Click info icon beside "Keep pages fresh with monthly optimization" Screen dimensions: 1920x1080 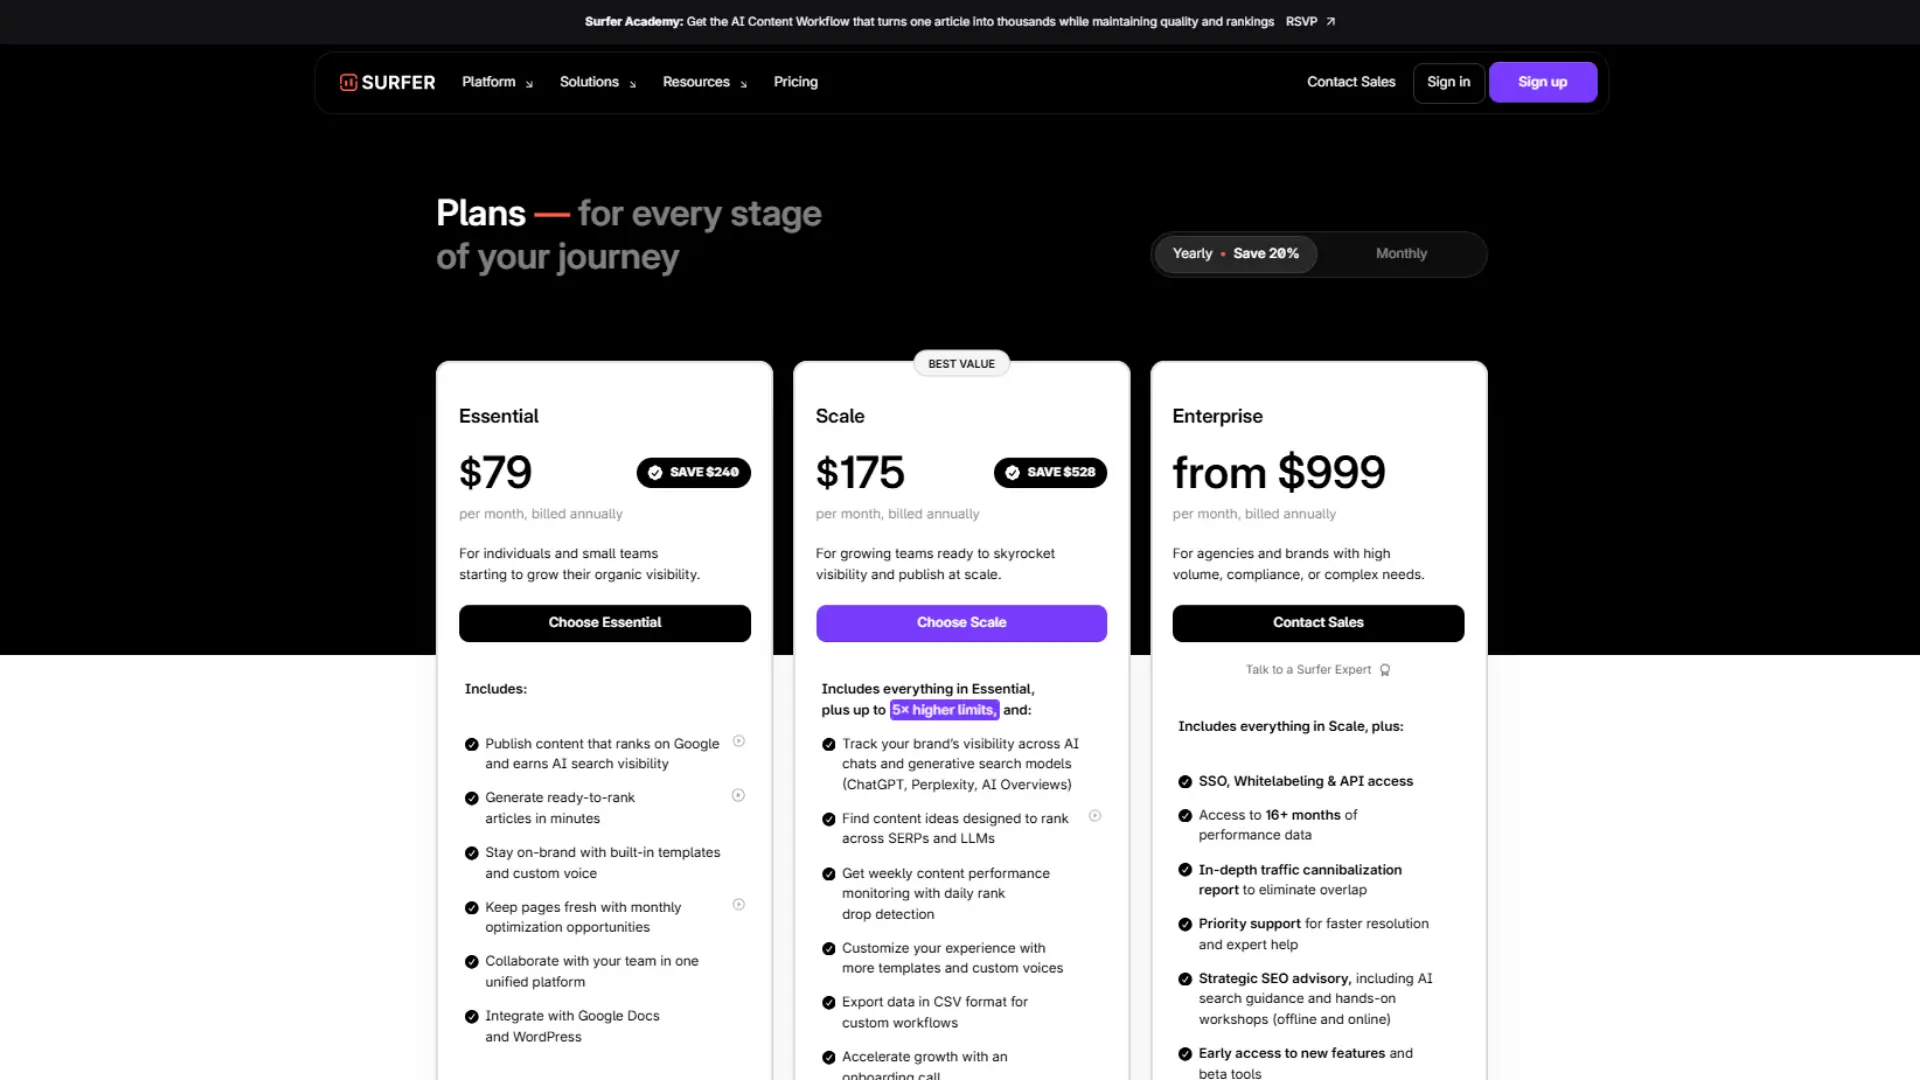[739, 905]
